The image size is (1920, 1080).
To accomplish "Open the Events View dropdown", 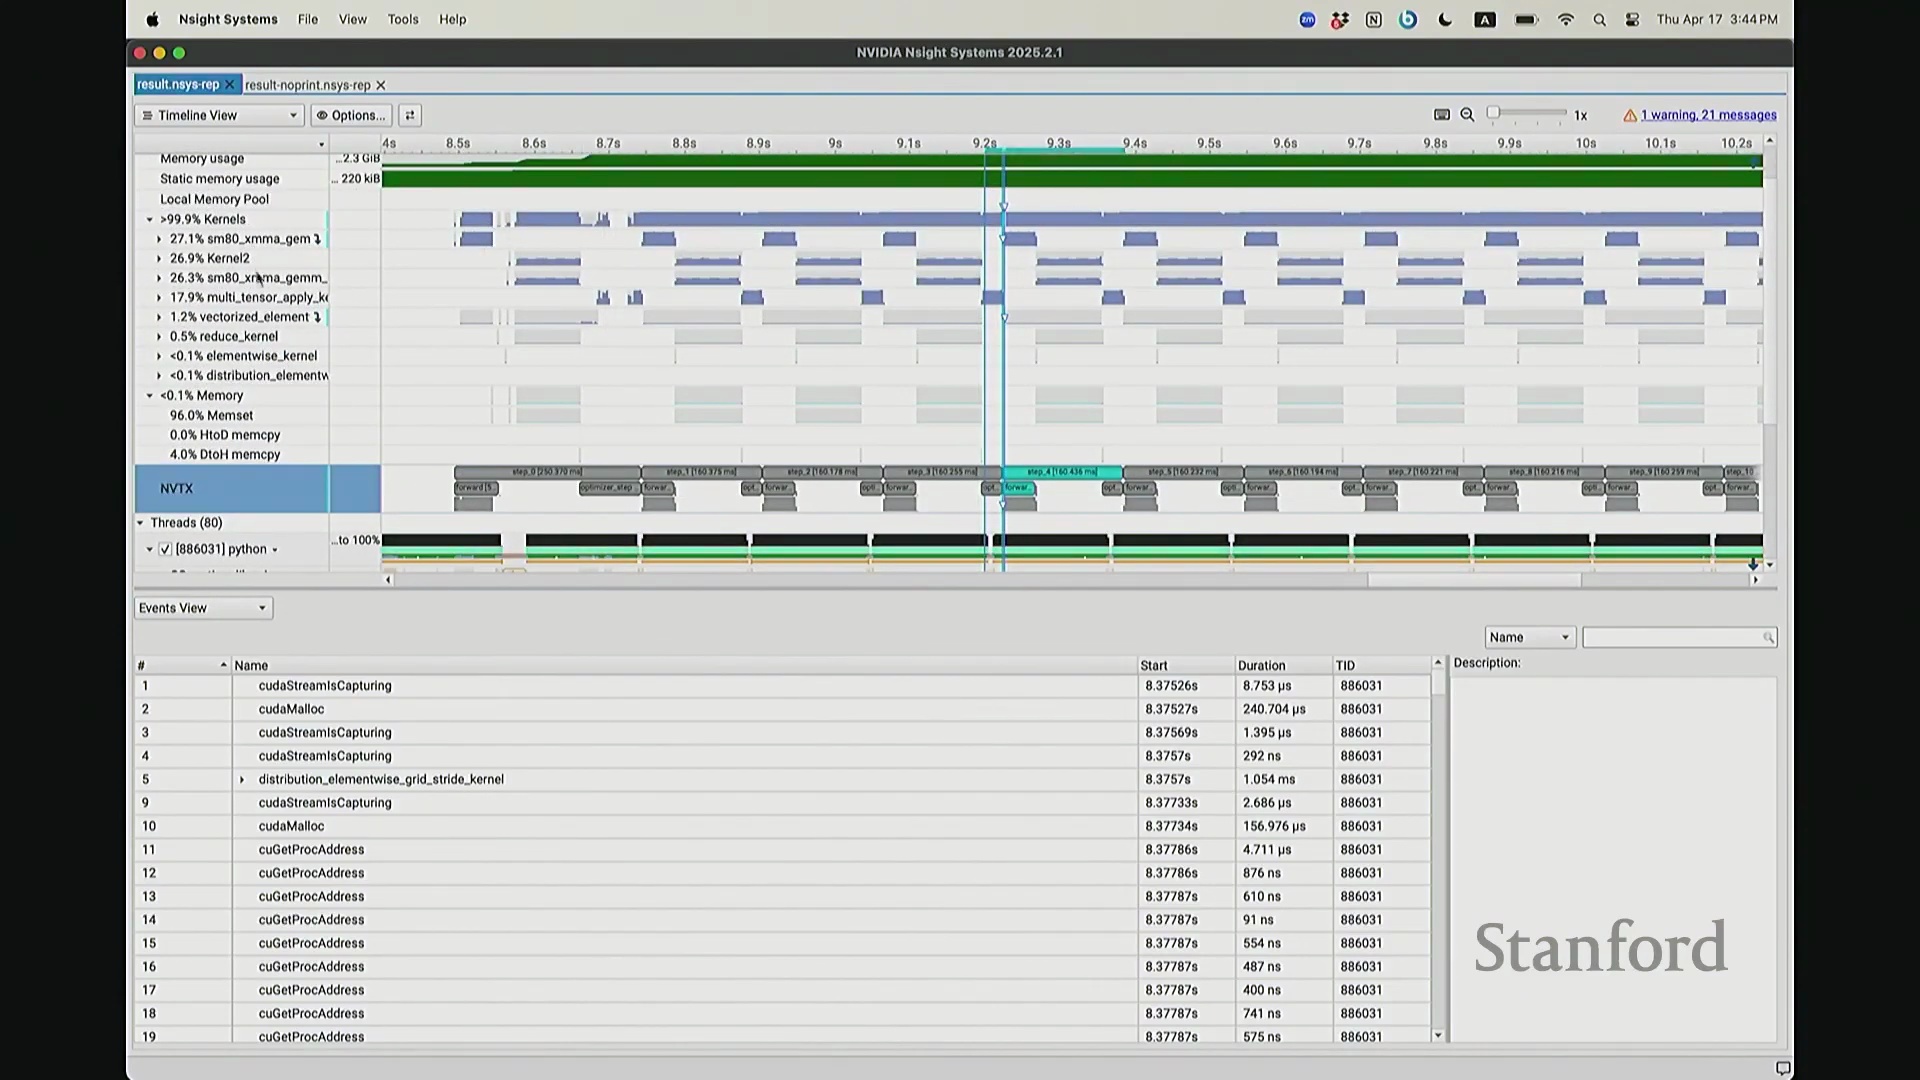I will [203, 608].
